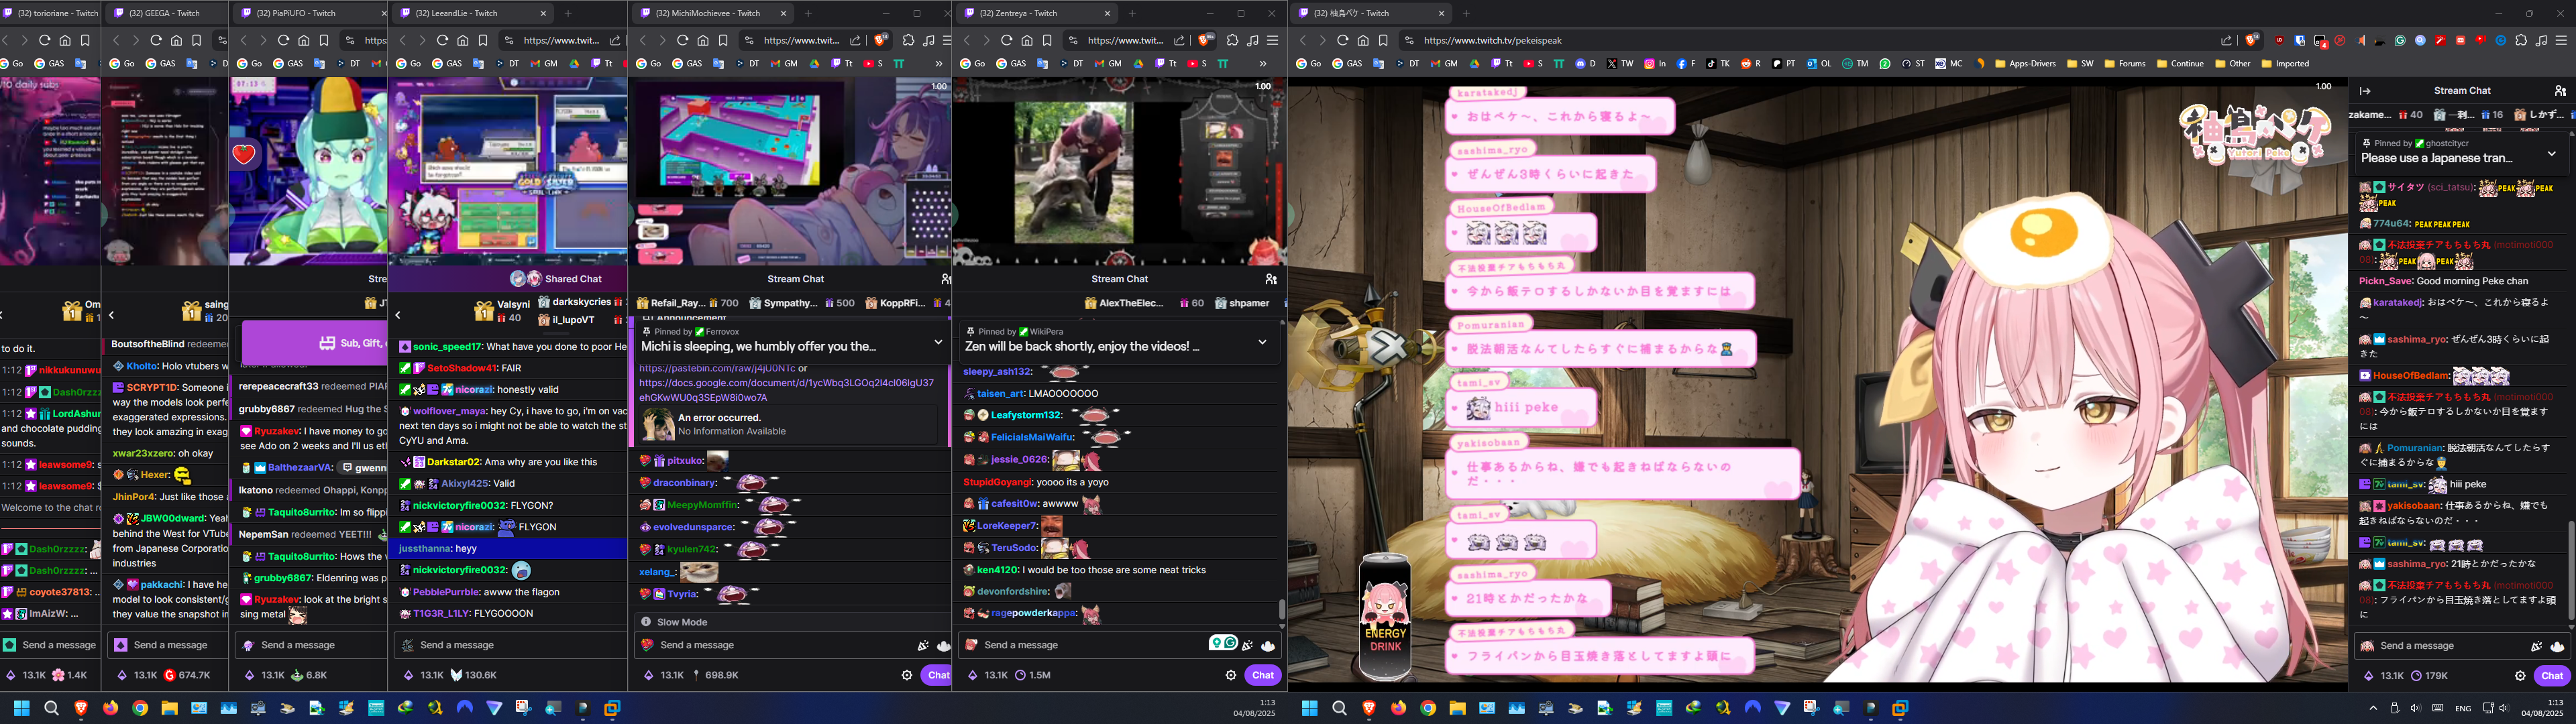Open the WhatsApp bookmark icon
This screenshot has width=2576, height=724.
pyautogui.click(x=1885, y=63)
